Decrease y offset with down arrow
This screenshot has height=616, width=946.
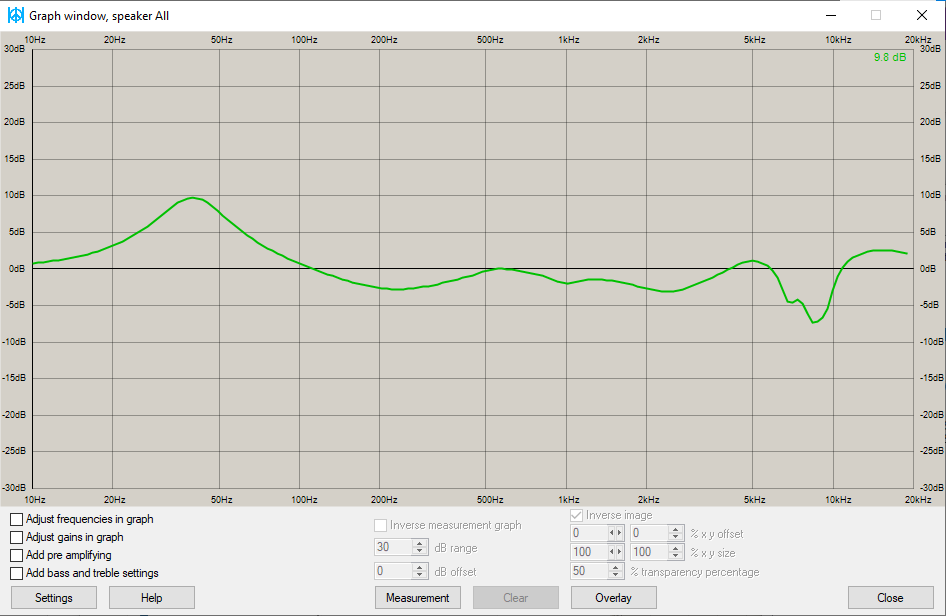pyautogui.click(x=676, y=537)
